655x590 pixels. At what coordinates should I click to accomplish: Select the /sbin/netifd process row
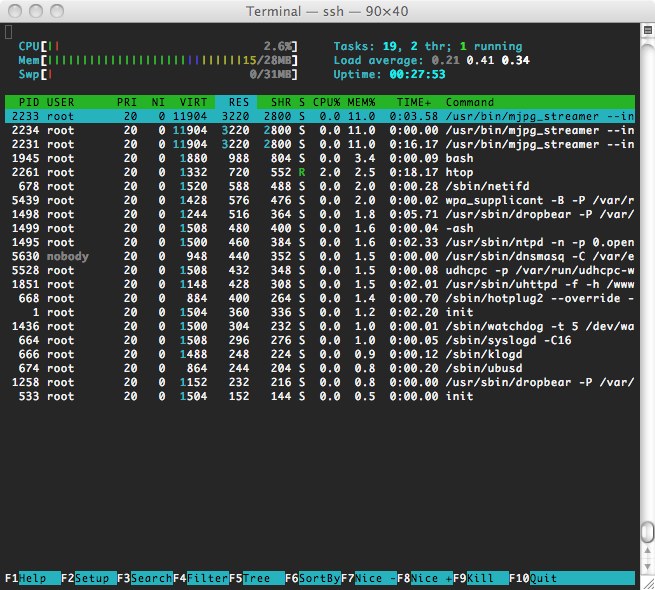(x=320, y=186)
